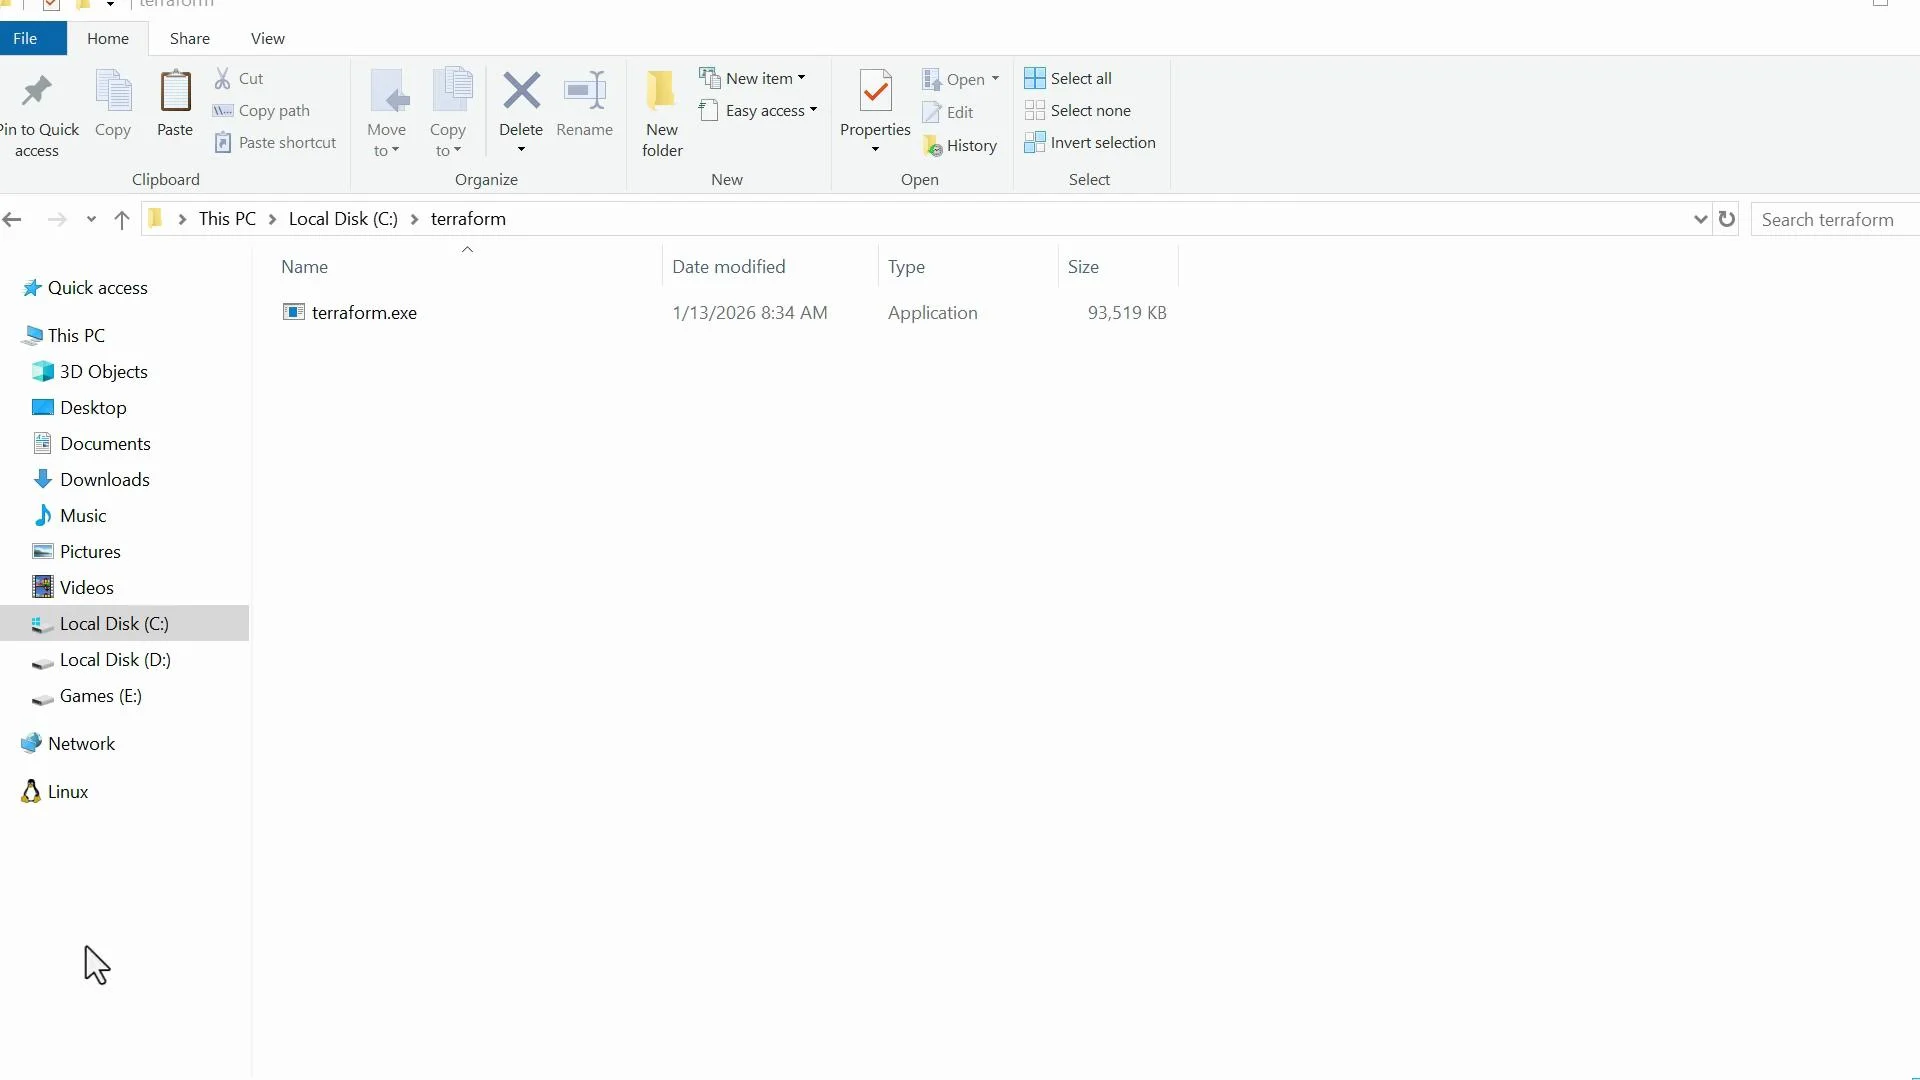1920x1080 pixels.
Task: Click This PC in address breadcrumb
Action: [x=227, y=219]
